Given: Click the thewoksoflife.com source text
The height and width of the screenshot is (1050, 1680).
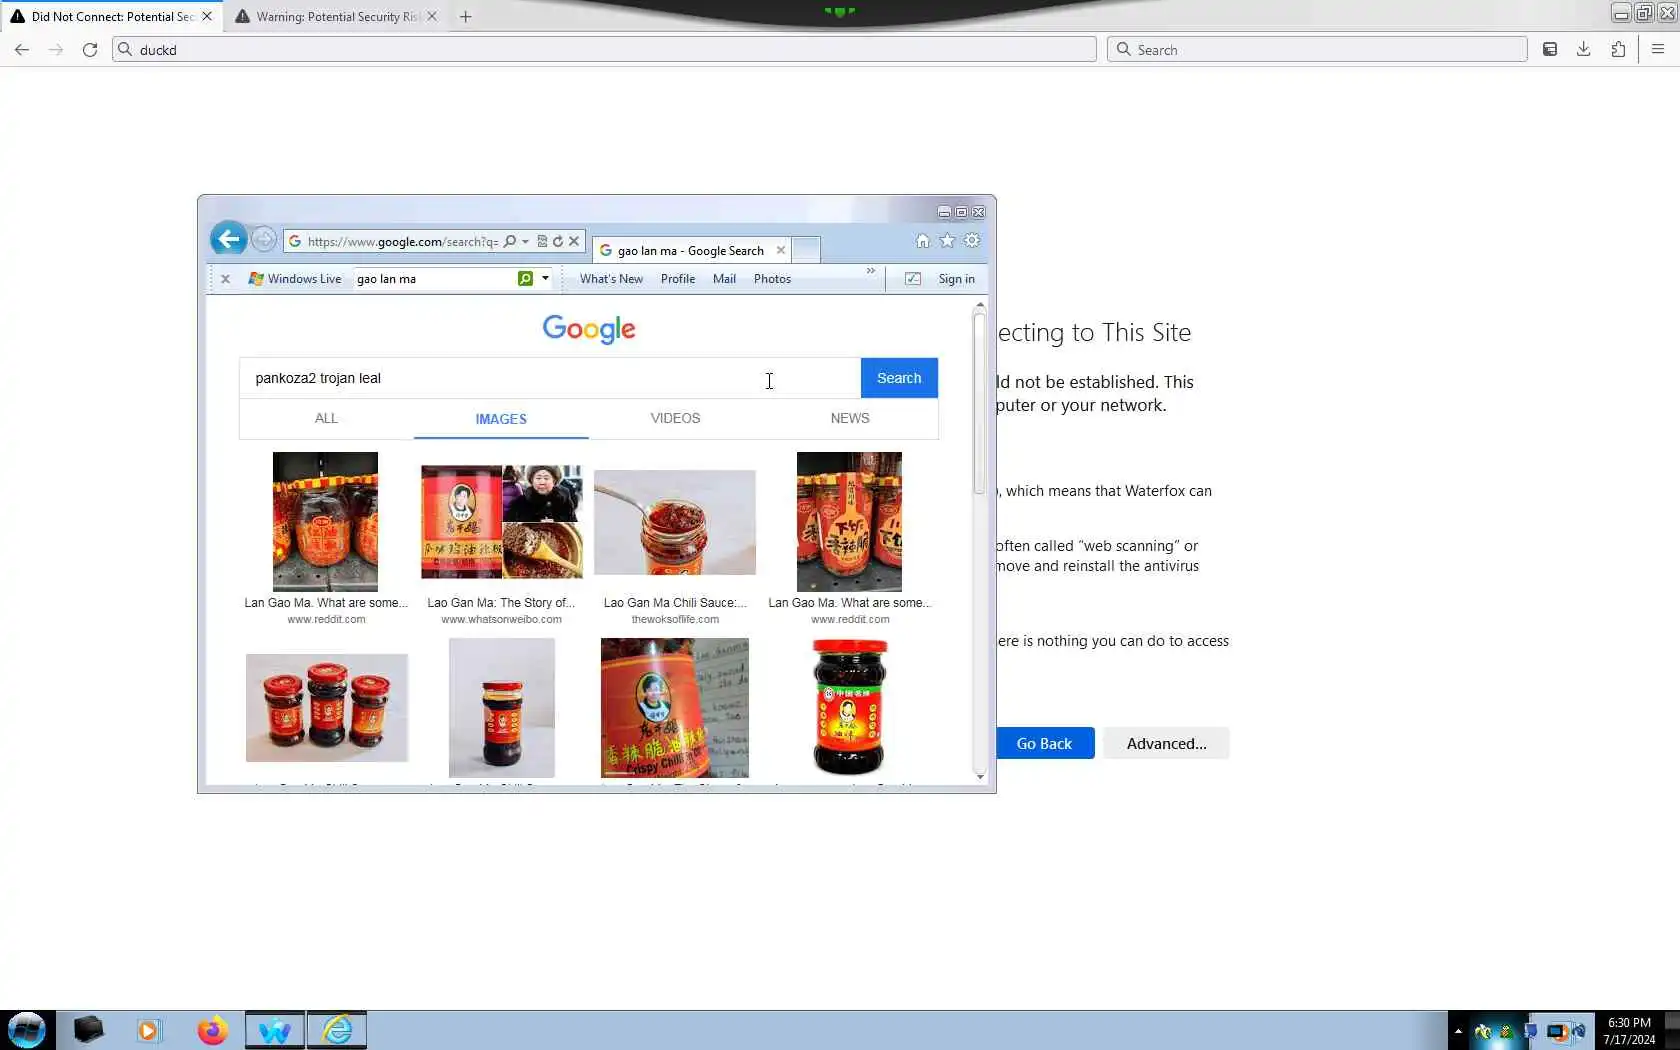Looking at the screenshot, I should coord(675,620).
